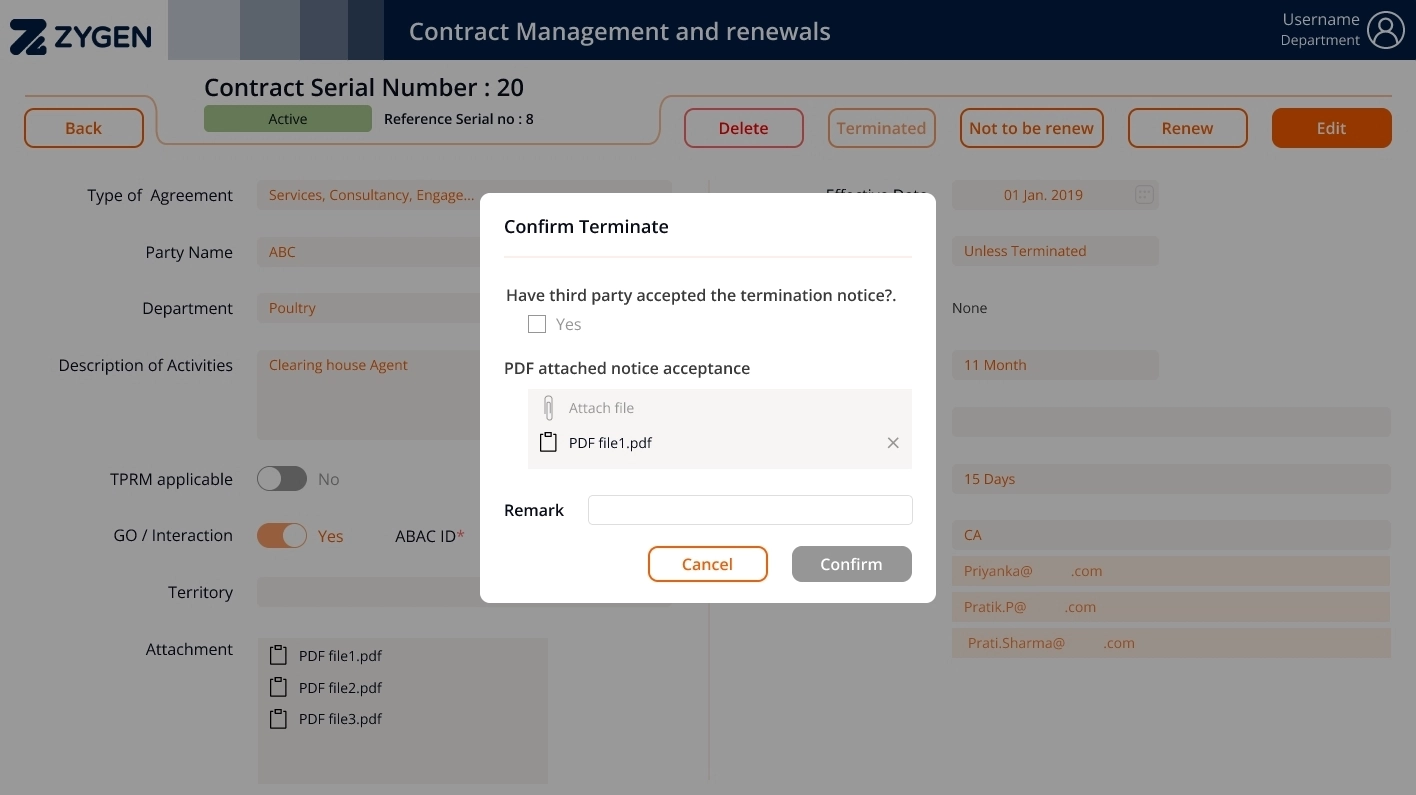Click the Not to be renew button
This screenshot has width=1416, height=795.
point(1031,128)
